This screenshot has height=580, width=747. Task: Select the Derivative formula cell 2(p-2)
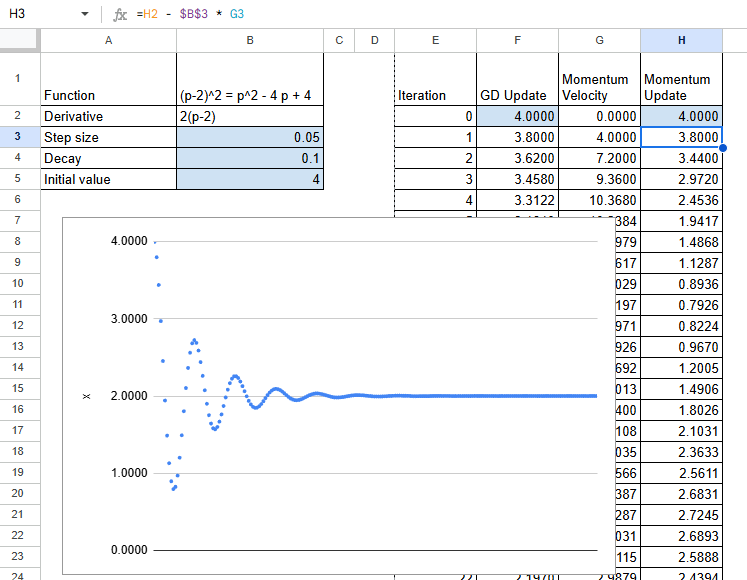point(250,116)
